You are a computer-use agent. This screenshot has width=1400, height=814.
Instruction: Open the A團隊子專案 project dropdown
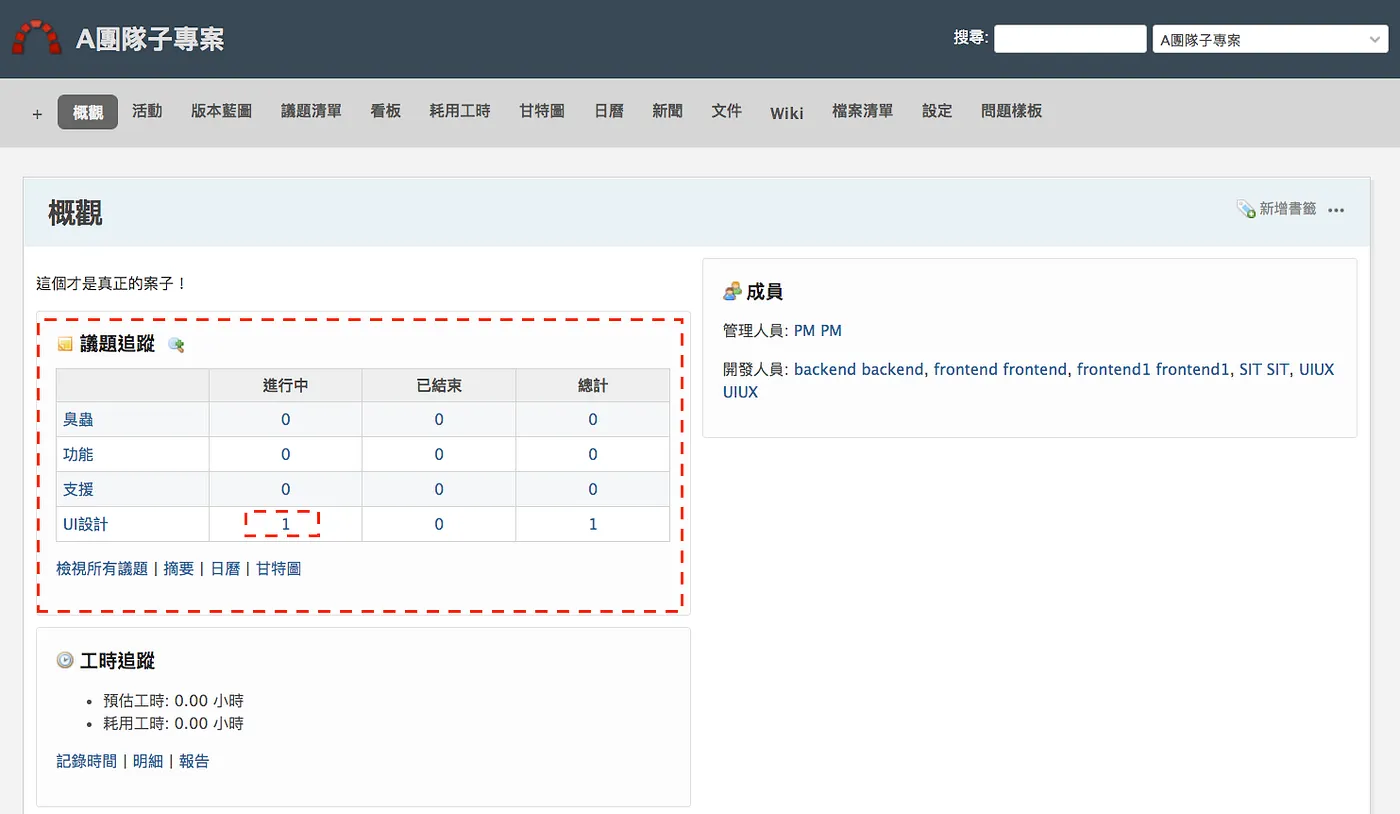pyautogui.click(x=1270, y=40)
